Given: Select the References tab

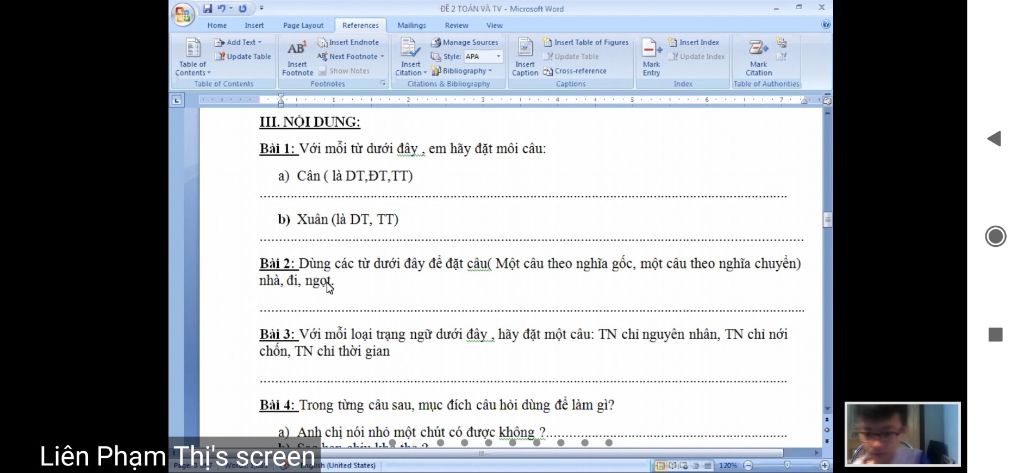Looking at the screenshot, I should click(360, 25).
